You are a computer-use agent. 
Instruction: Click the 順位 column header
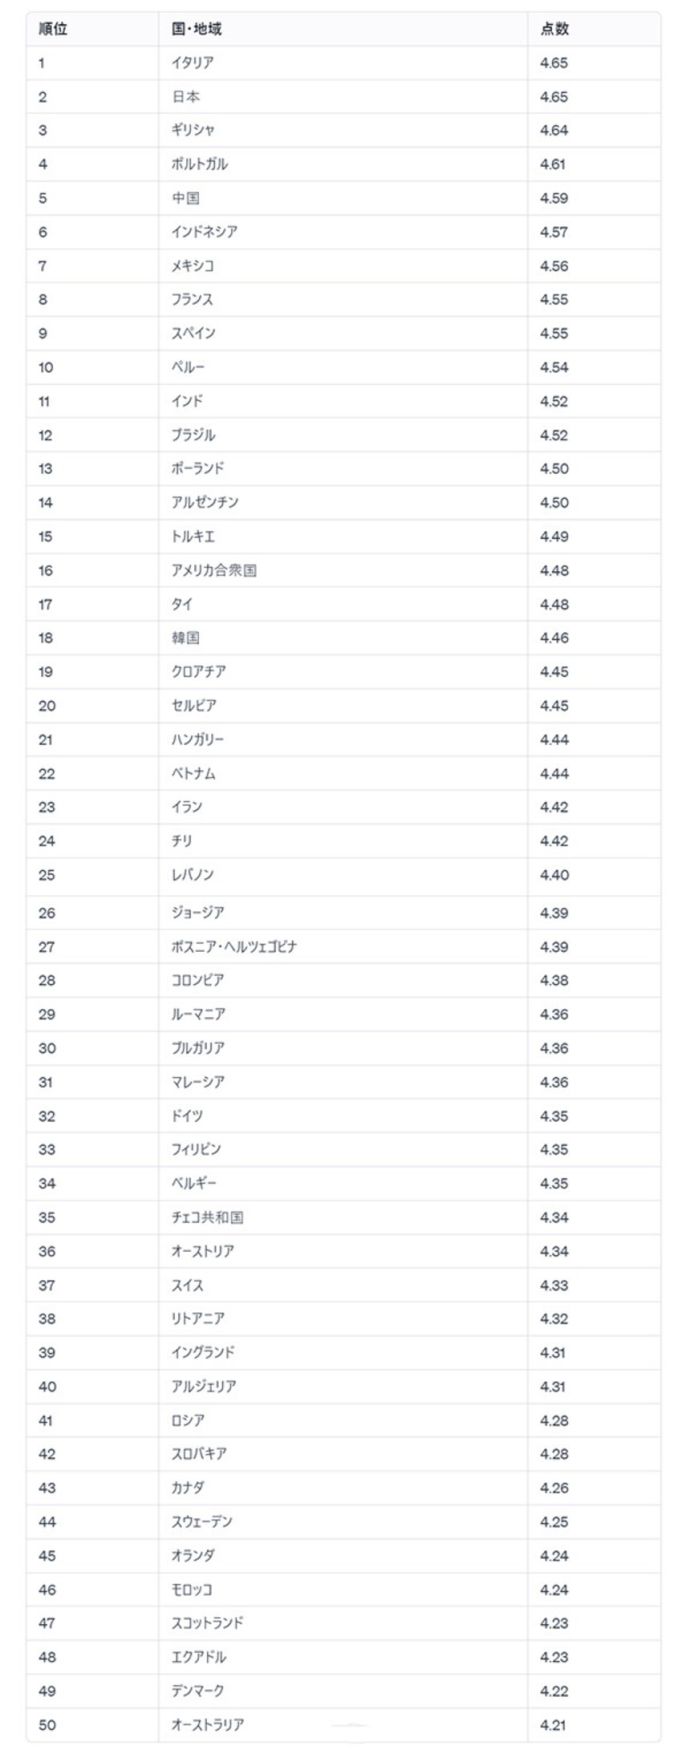(x=53, y=29)
